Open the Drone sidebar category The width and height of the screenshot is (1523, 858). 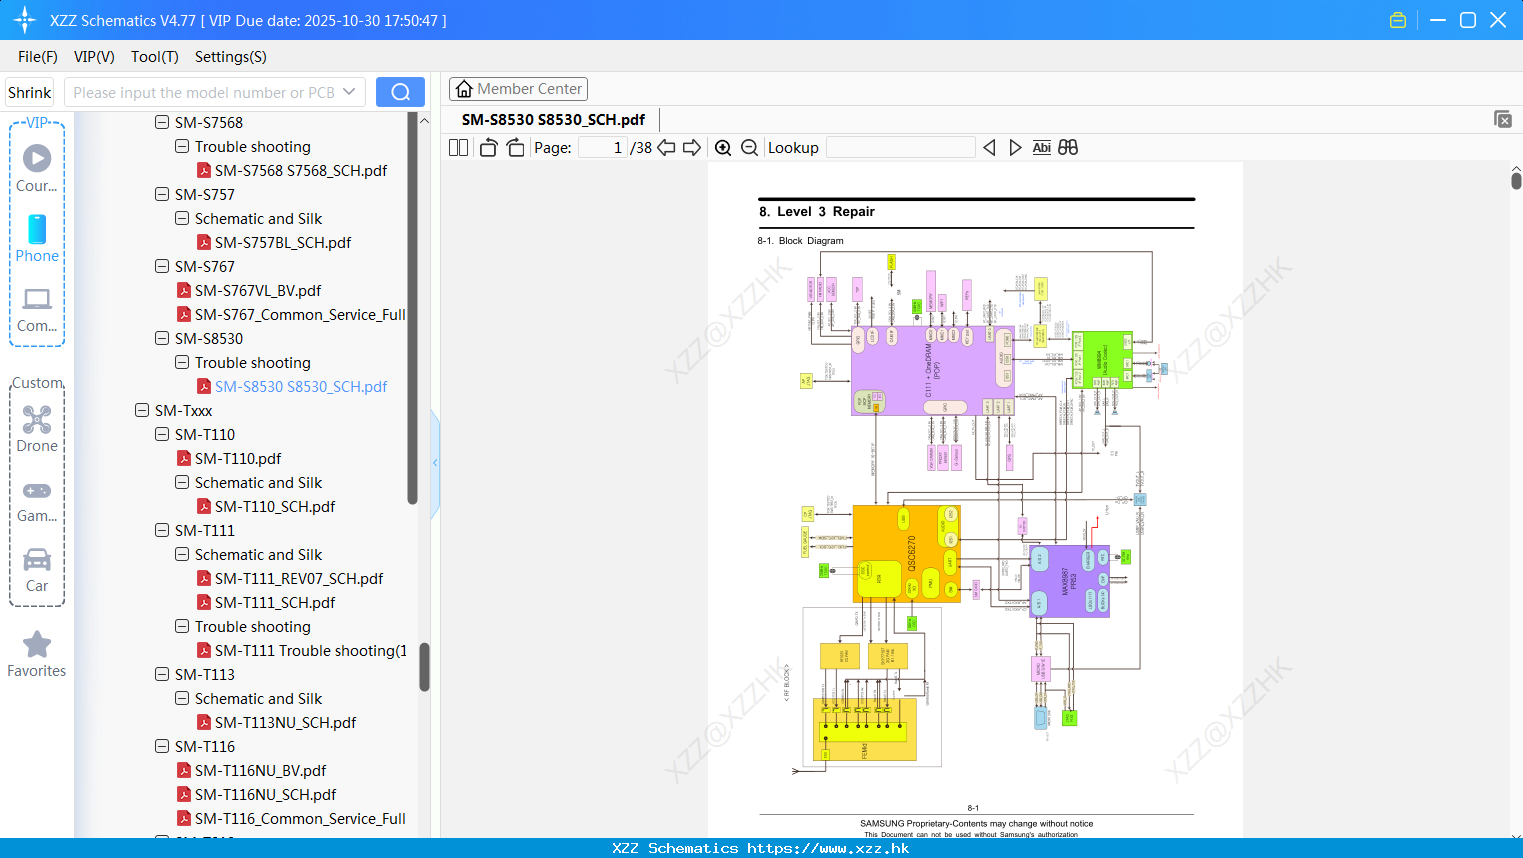(37, 429)
